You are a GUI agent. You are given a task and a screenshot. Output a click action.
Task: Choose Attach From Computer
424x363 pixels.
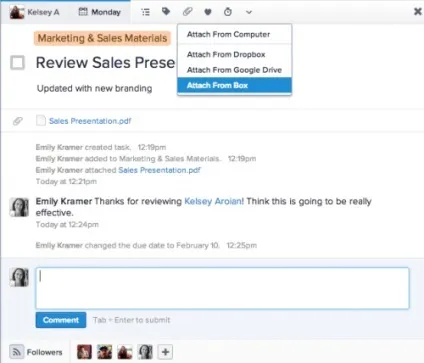[x=234, y=34]
